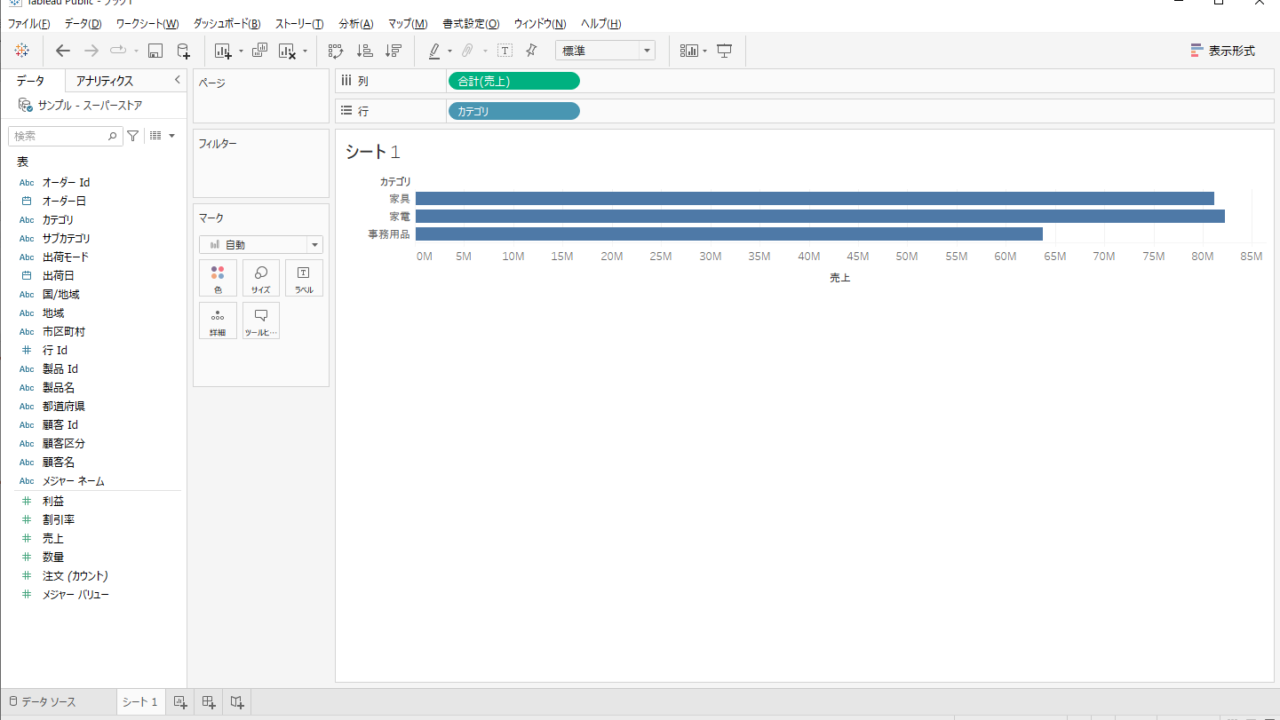Open the new worksheet dropdown arrow
The height and width of the screenshot is (720, 1280).
point(241,51)
